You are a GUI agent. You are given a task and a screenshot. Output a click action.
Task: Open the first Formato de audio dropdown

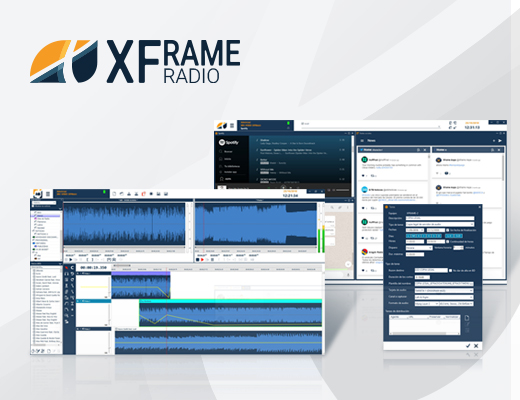427,304
